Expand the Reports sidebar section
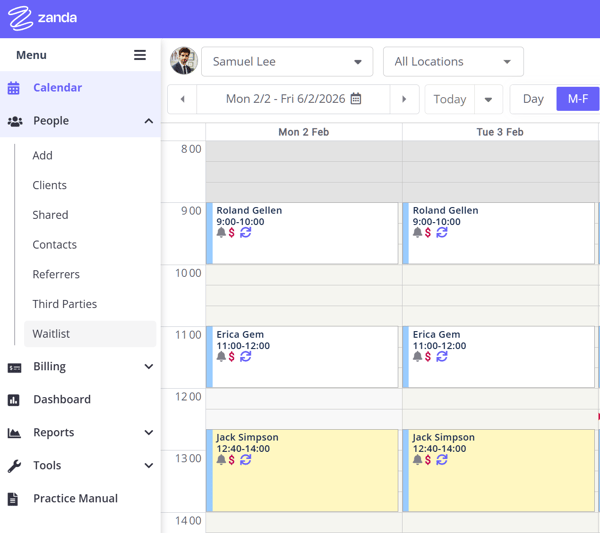This screenshot has width=600, height=533. [x=148, y=433]
